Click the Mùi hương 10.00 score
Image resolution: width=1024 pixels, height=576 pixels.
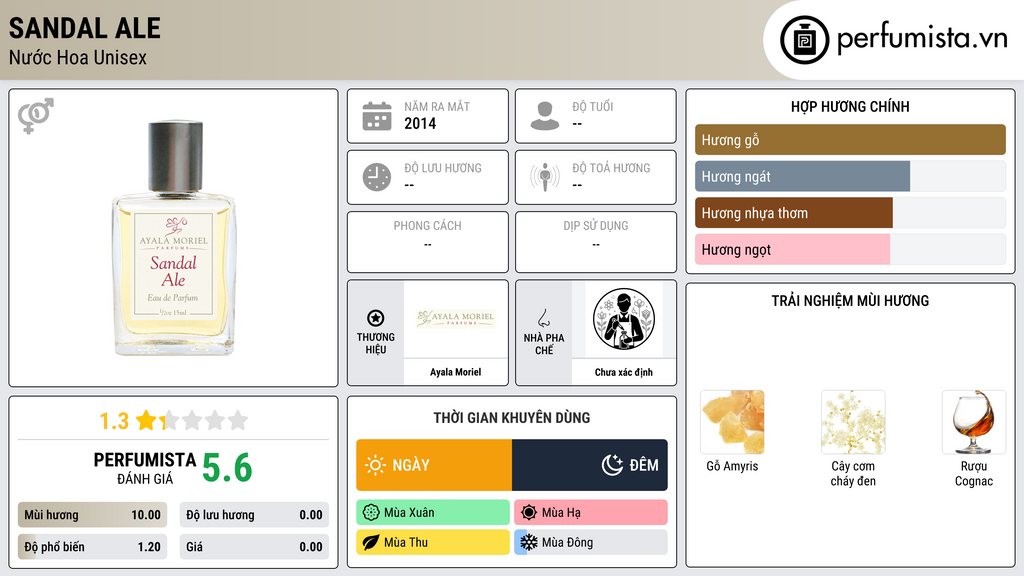tap(92, 515)
